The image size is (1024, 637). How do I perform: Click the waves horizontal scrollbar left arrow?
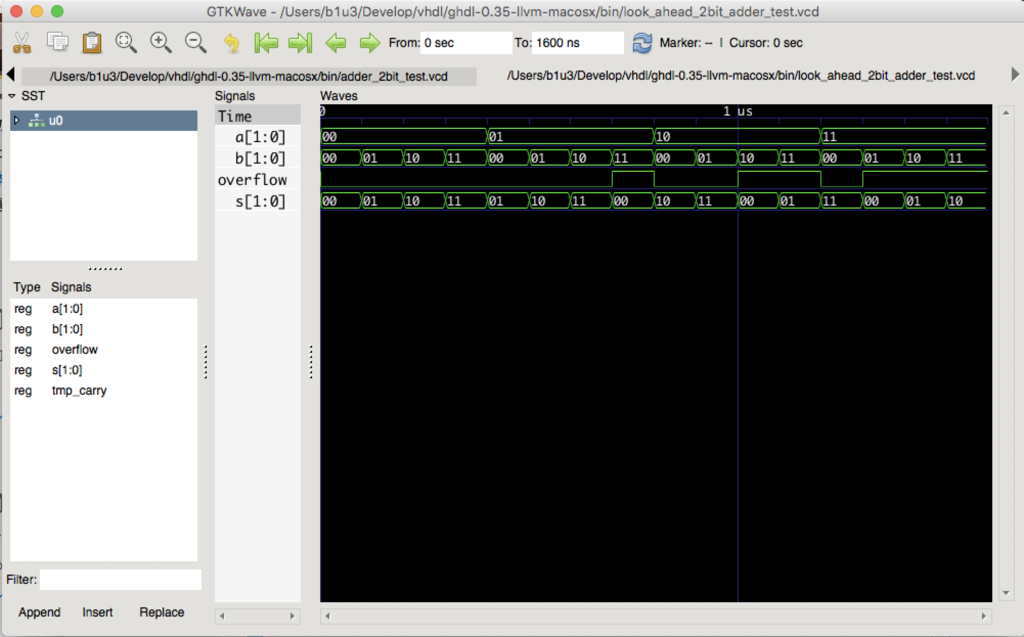327,616
